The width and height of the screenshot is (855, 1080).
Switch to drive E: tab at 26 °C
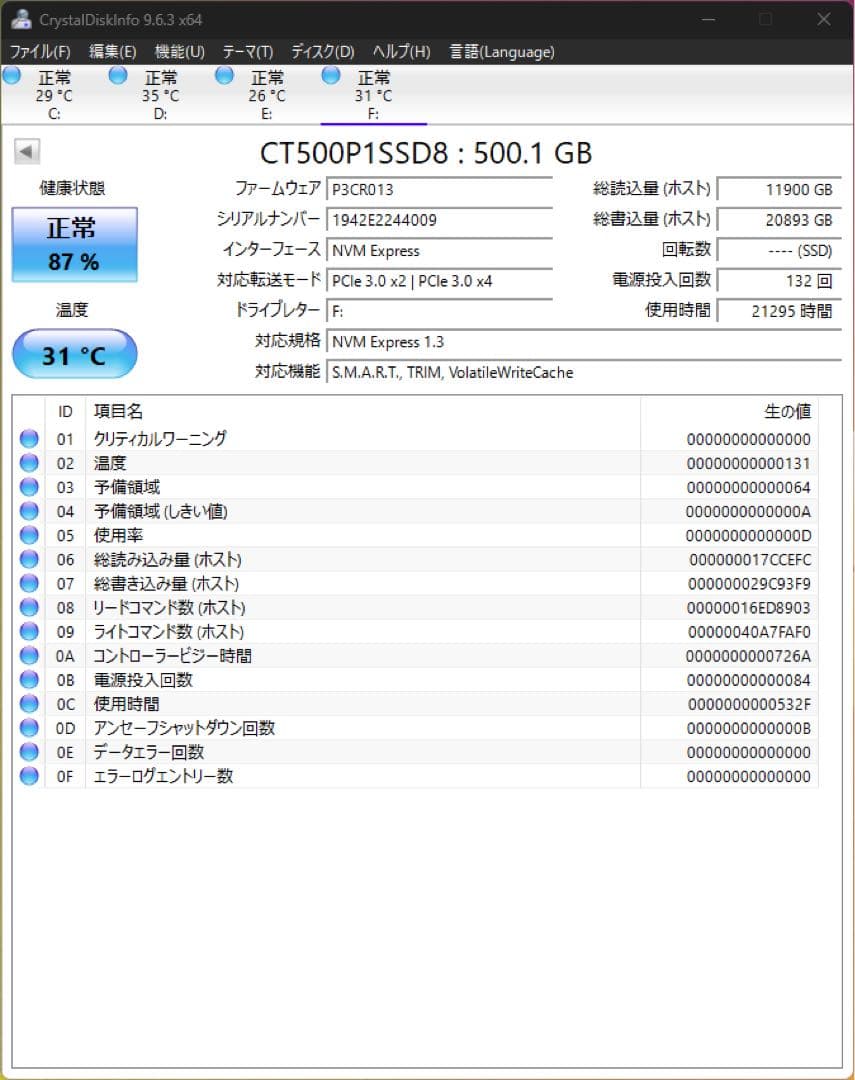267,94
